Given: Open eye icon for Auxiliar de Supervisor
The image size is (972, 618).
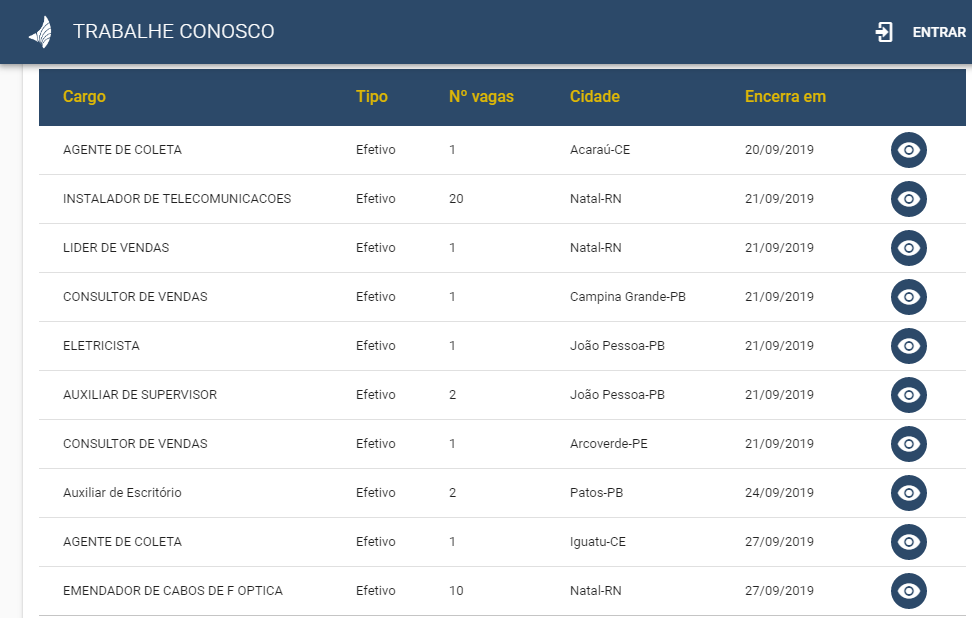Looking at the screenshot, I should 908,395.
